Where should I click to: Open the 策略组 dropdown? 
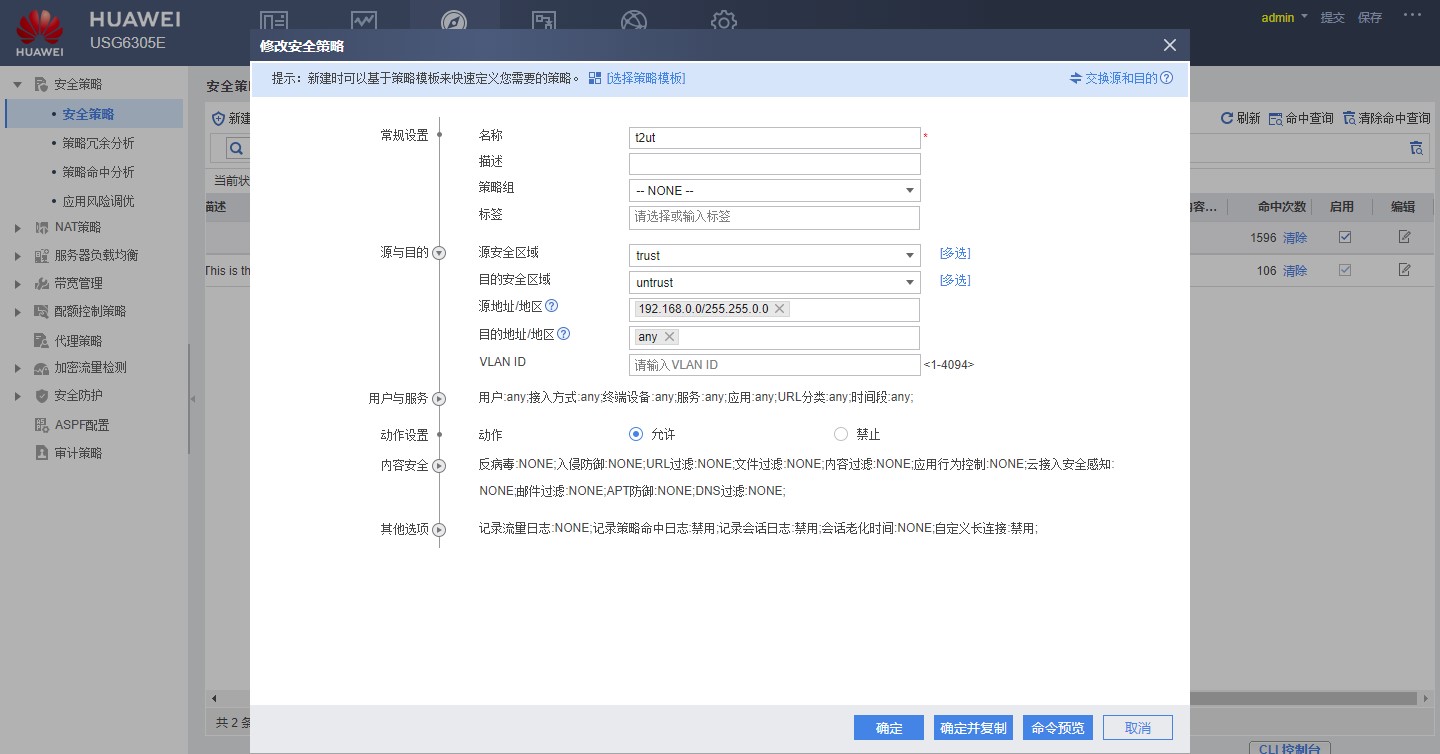(774, 190)
